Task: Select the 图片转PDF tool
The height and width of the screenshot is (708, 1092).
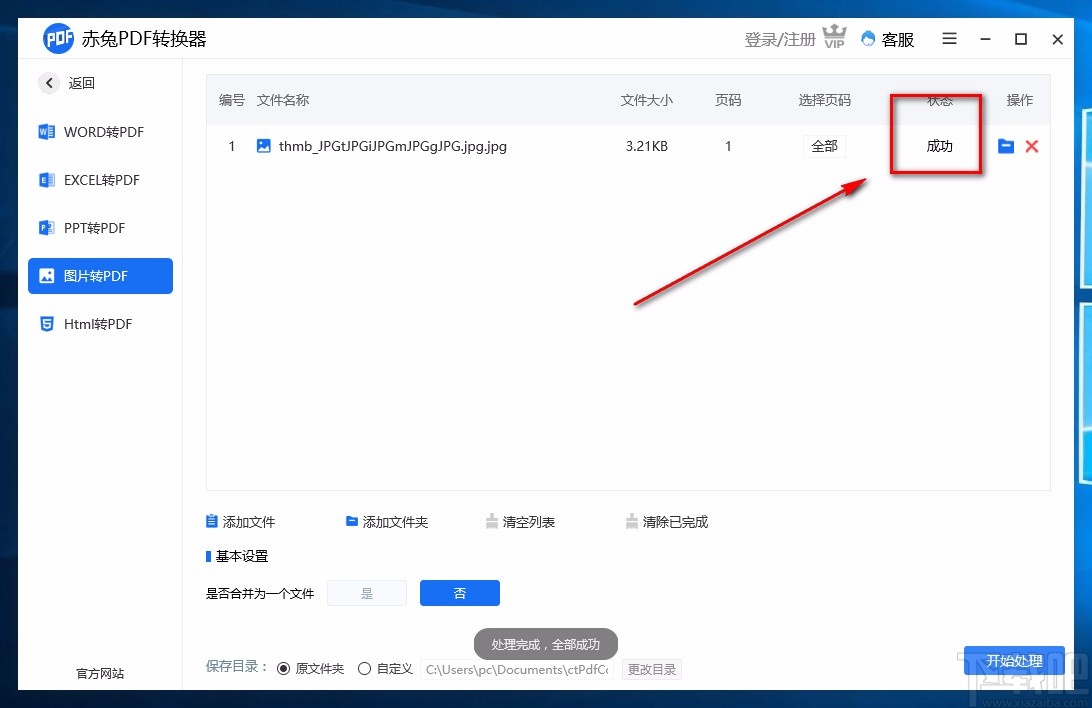Action: click(100, 276)
